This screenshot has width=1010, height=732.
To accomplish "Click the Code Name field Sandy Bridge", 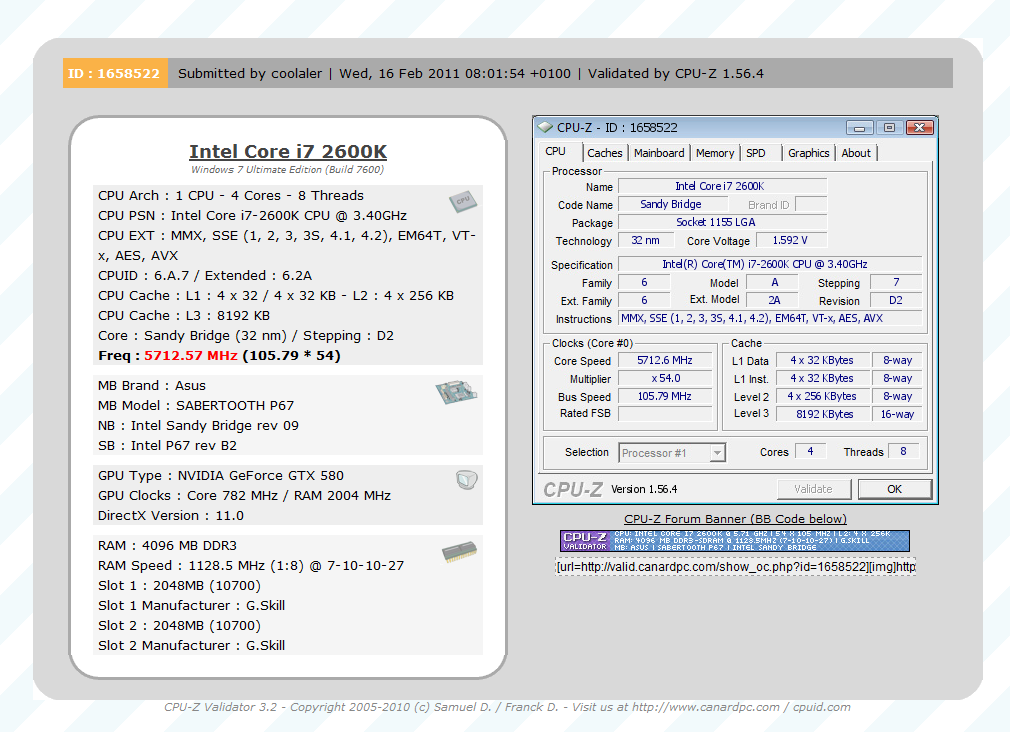I will (672, 204).
